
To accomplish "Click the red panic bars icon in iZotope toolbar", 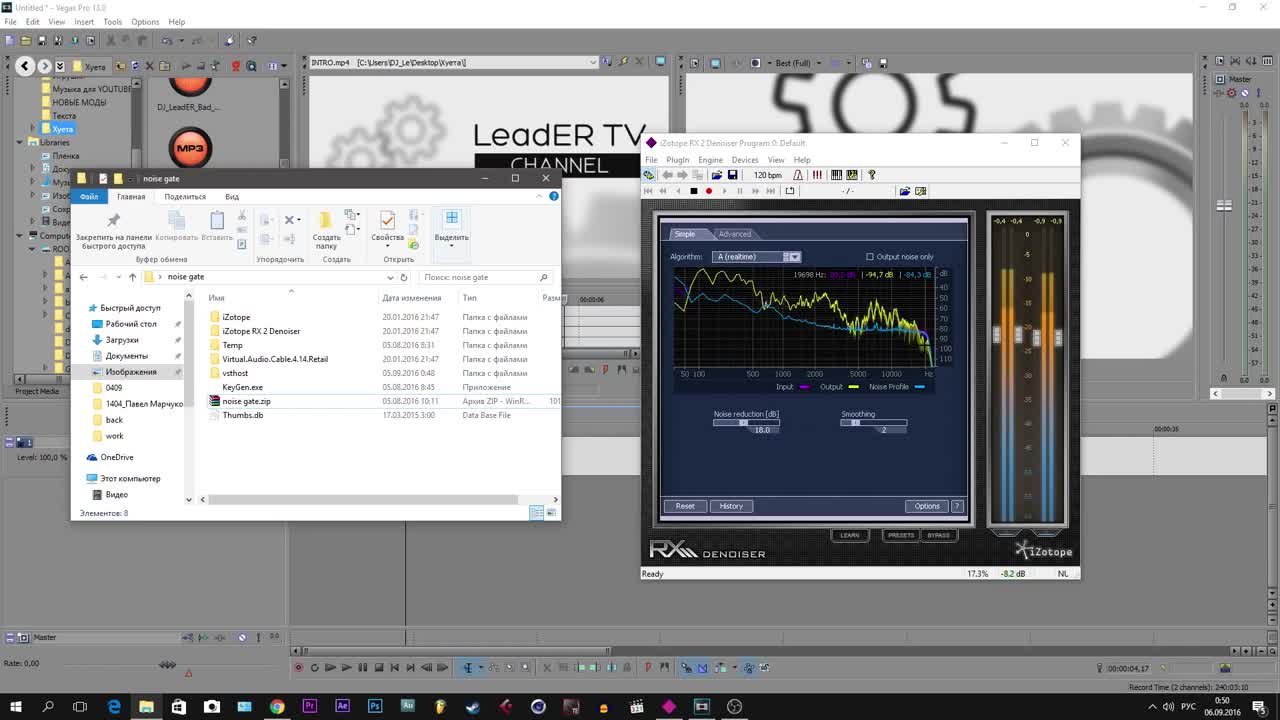I will pos(817,175).
